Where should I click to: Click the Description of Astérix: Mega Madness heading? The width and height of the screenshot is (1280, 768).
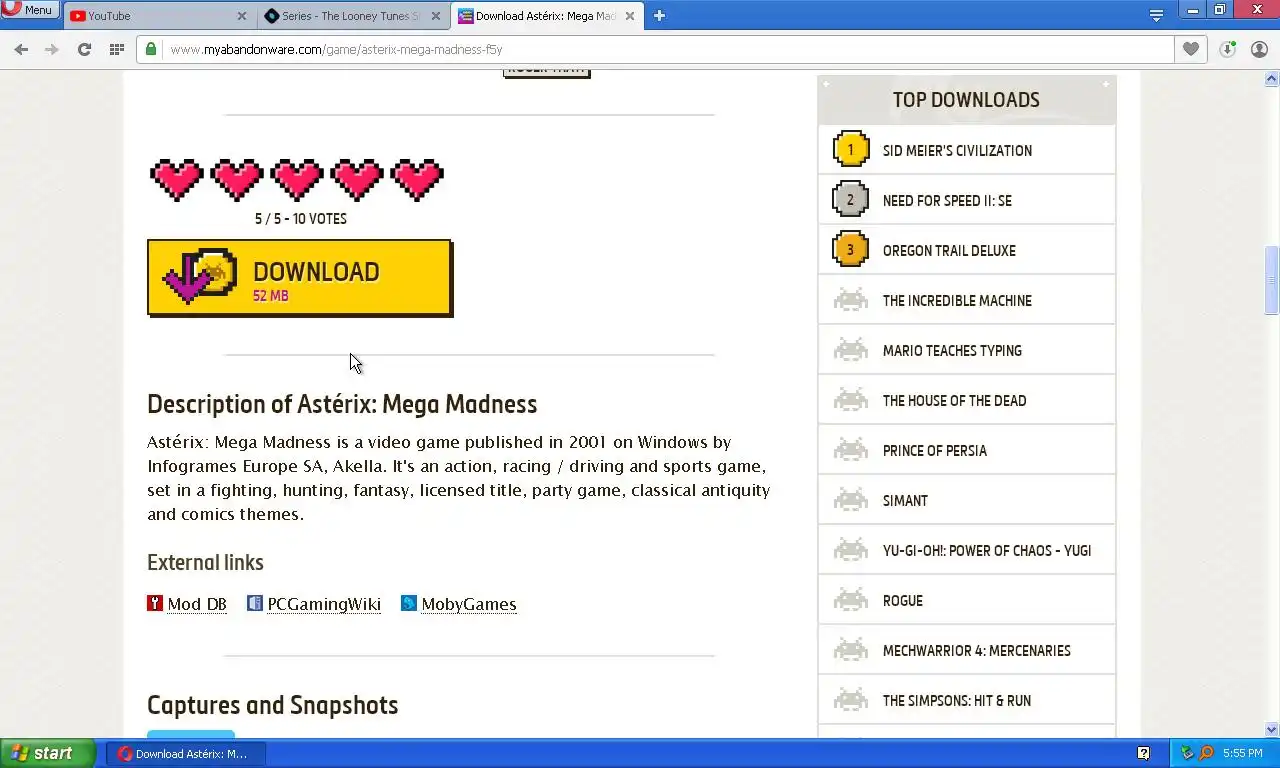(342, 404)
